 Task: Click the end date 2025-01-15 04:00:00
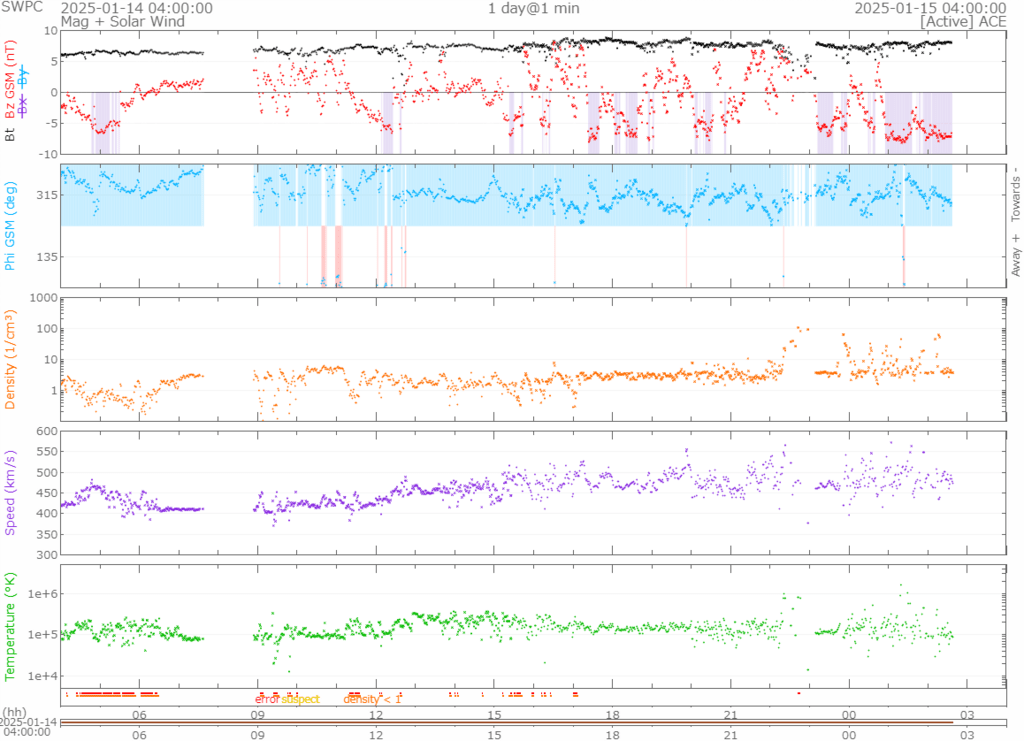[x=929, y=8]
